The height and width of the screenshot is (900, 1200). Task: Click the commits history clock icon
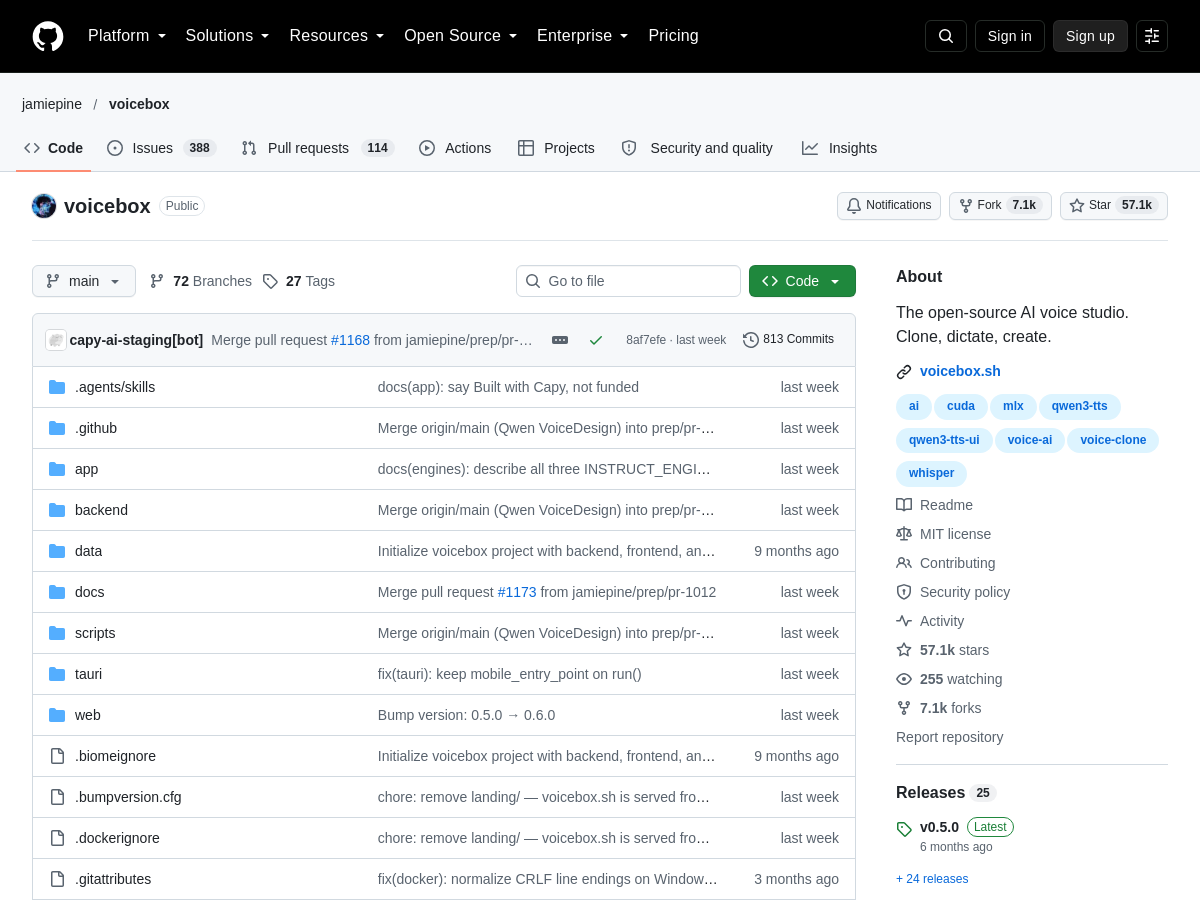pyautogui.click(x=751, y=340)
